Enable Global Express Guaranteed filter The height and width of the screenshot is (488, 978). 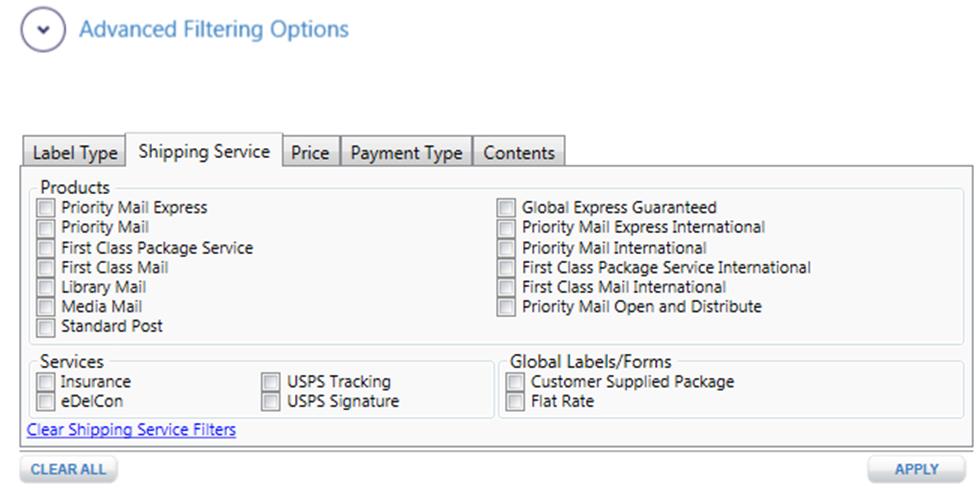tap(507, 208)
